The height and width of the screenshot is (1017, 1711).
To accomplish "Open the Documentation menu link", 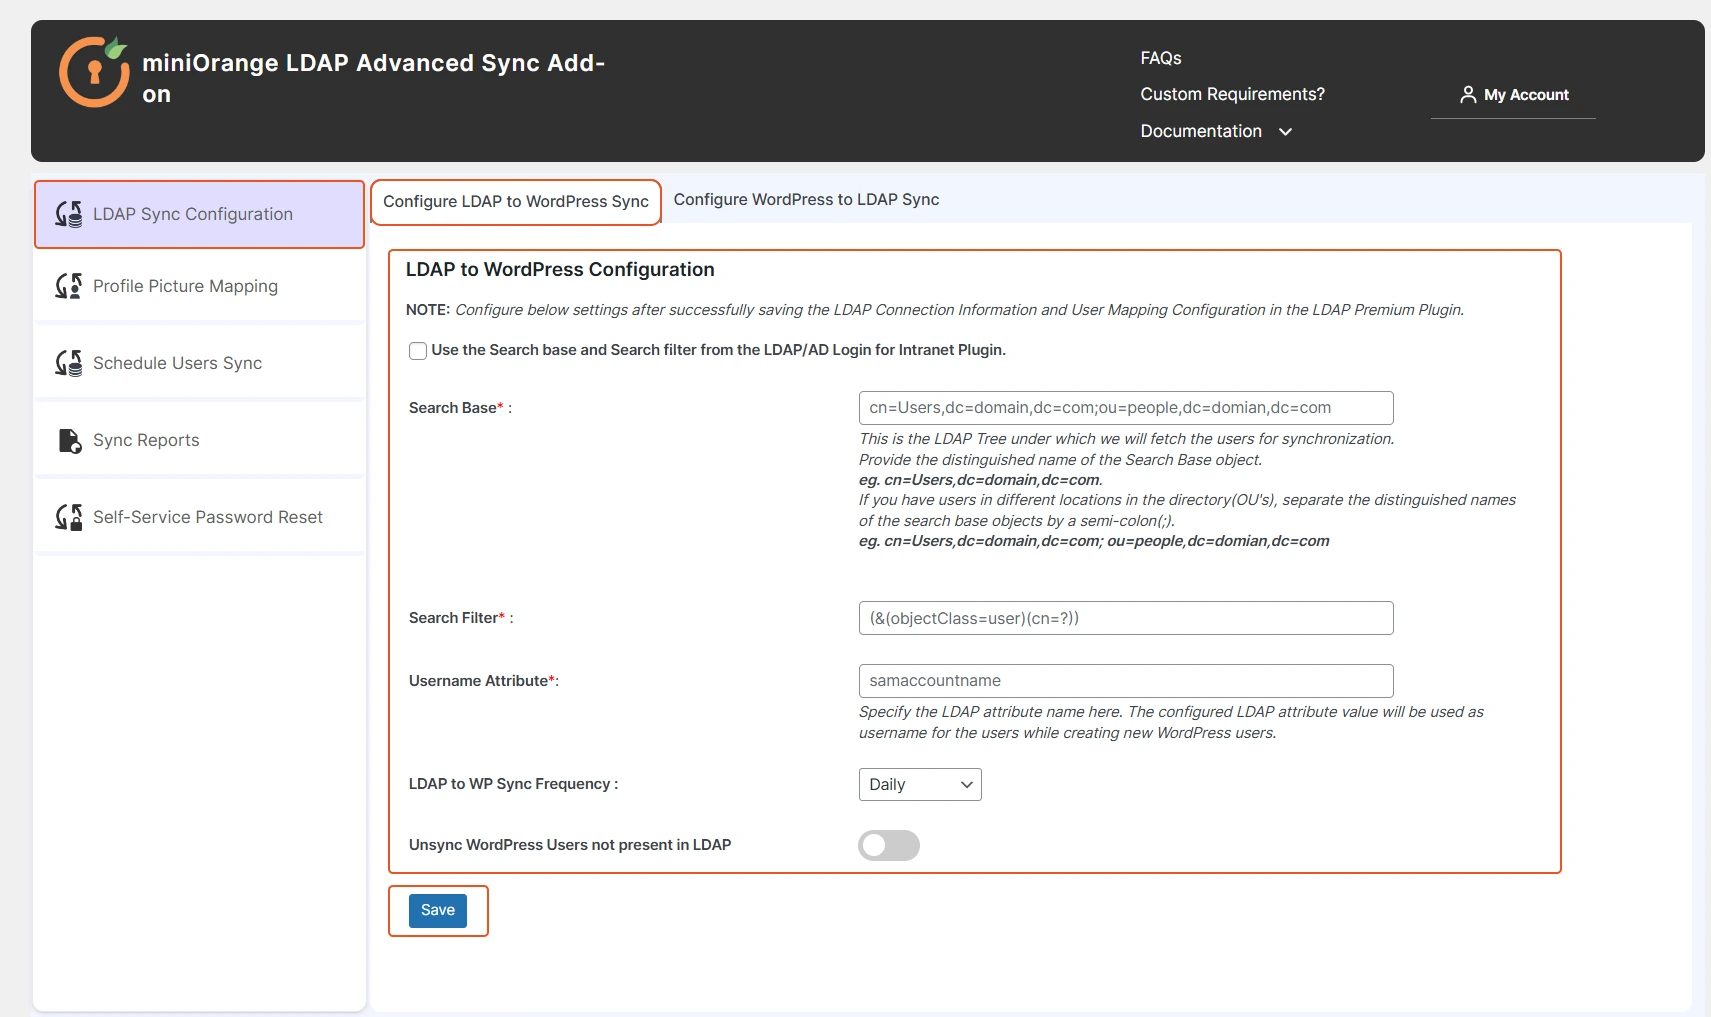I will click(x=1201, y=131).
